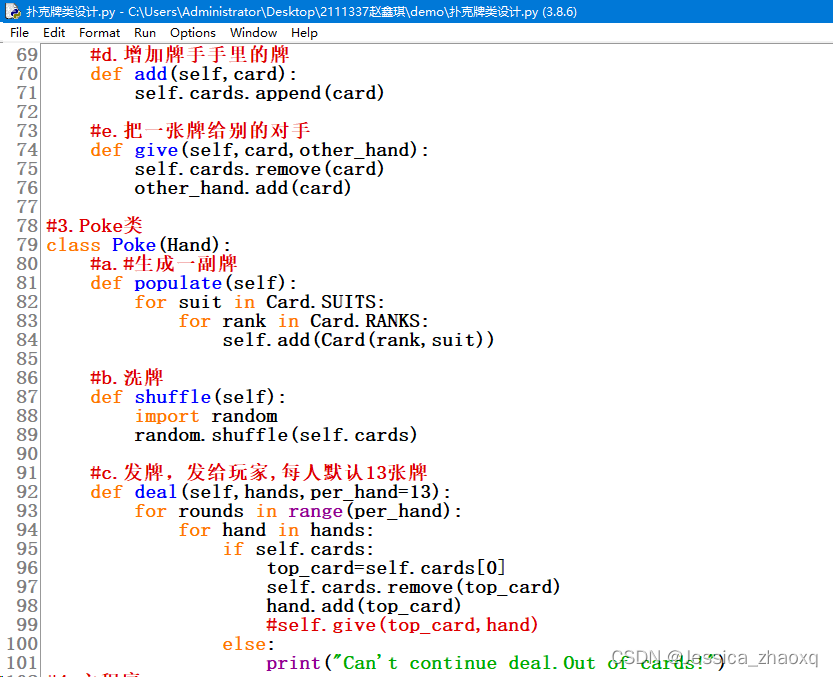Select the deal function name
This screenshot has width=833, height=677.
pos(155,491)
